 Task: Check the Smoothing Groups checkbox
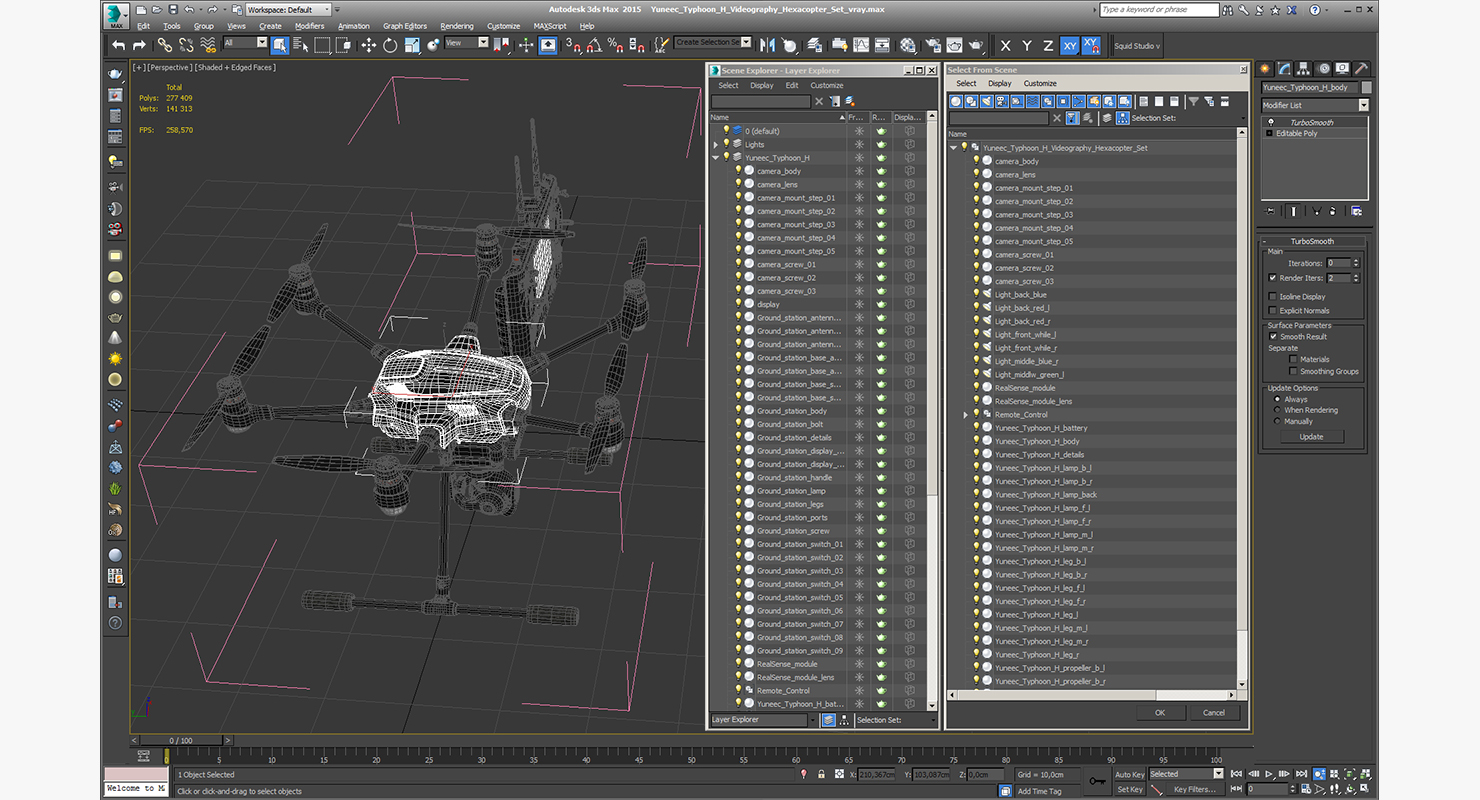click(1293, 371)
